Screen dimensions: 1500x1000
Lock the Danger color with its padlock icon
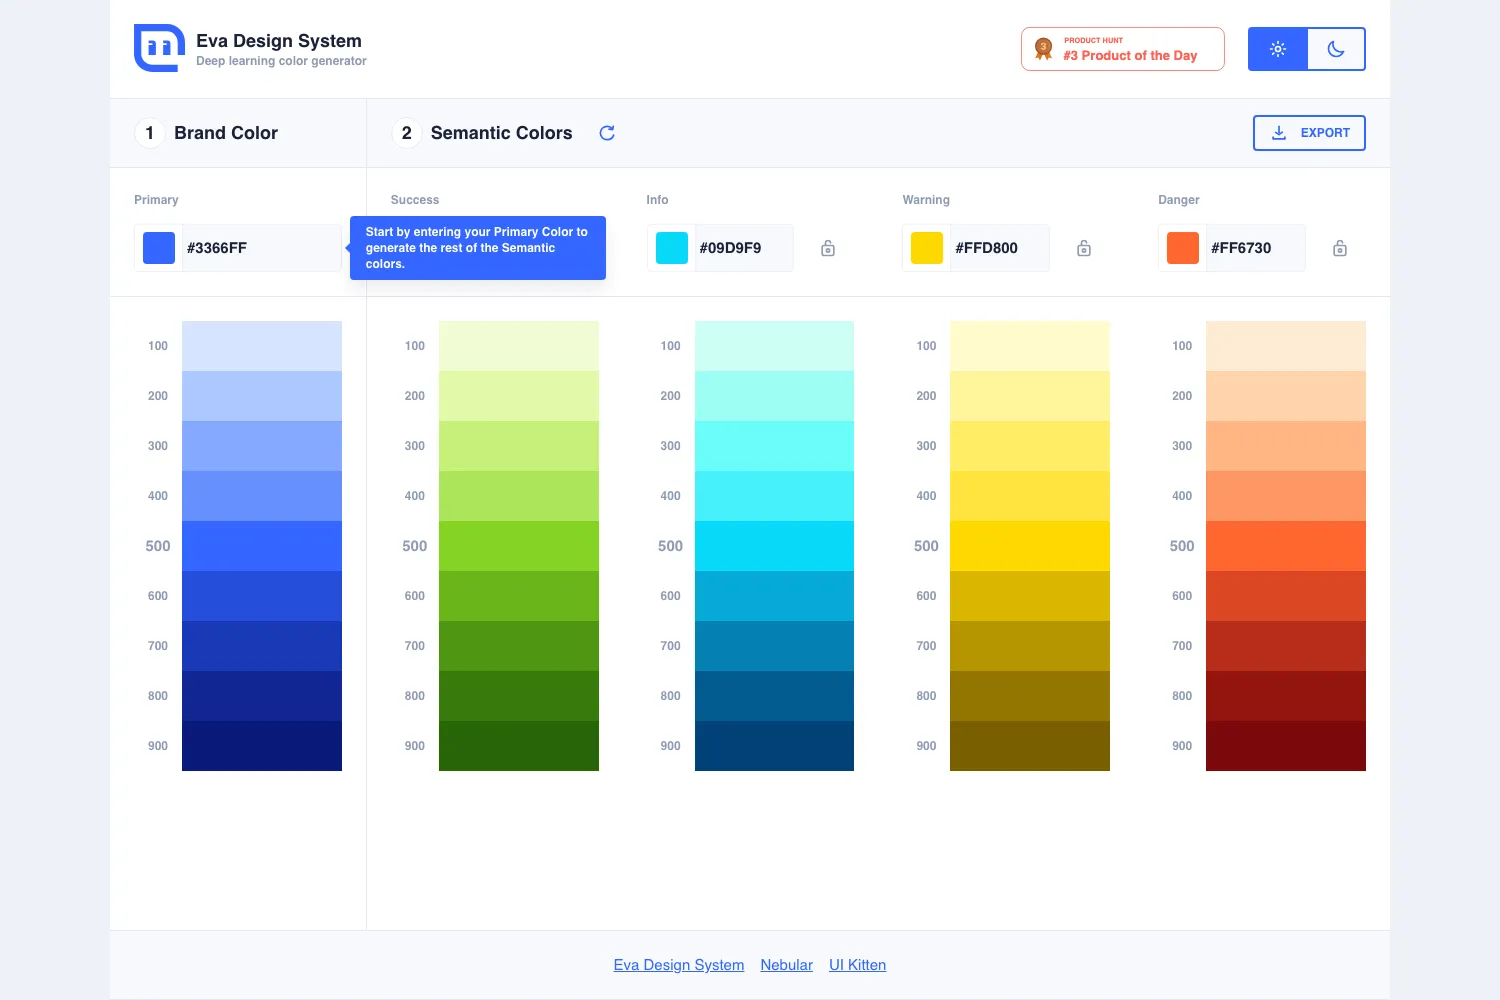coord(1340,248)
